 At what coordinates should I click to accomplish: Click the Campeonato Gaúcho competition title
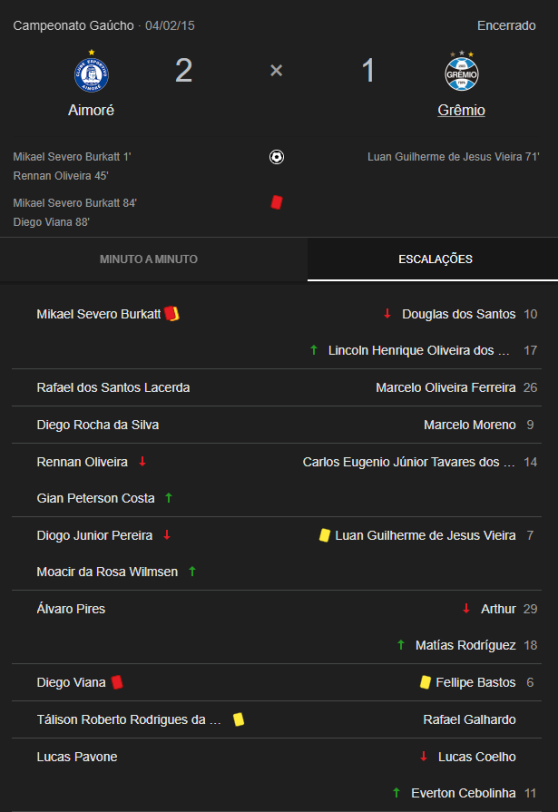pos(74,25)
